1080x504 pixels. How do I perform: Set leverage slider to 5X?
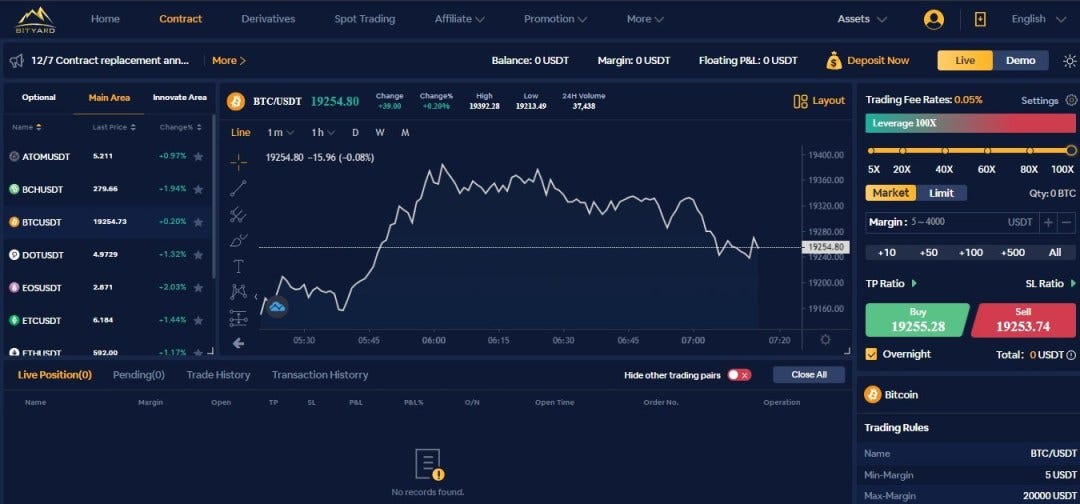(x=871, y=151)
